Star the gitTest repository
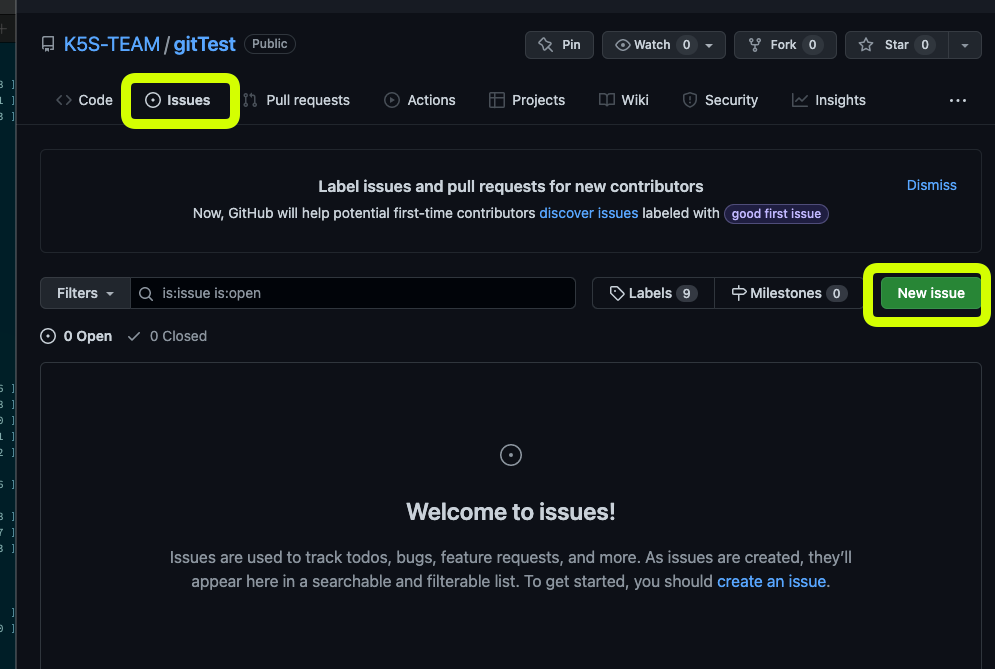 click(x=897, y=45)
